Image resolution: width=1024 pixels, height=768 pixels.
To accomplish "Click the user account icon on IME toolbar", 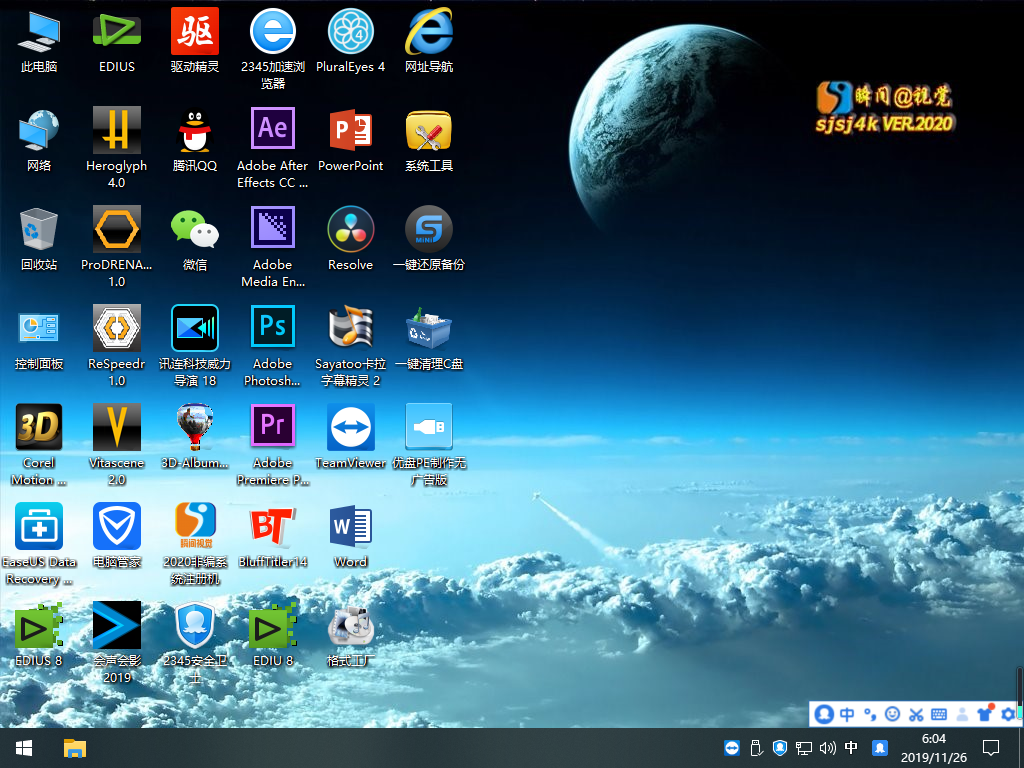I will [962, 714].
